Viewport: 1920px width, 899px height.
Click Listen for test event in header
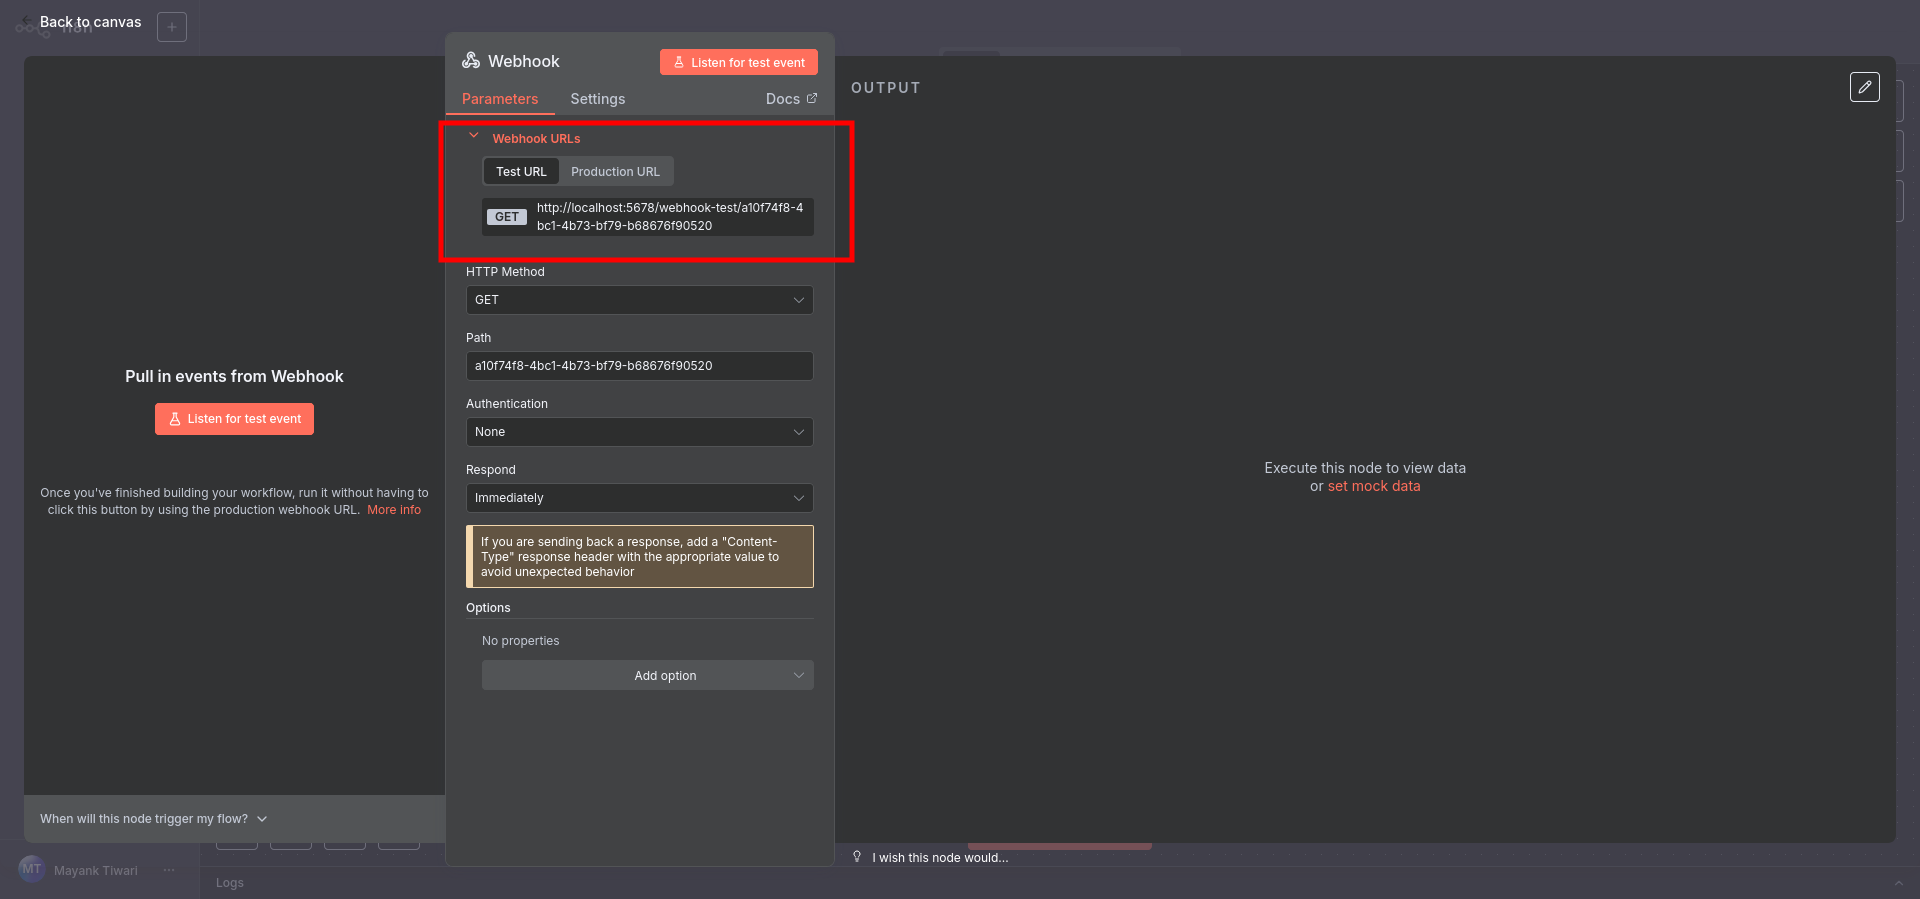point(738,62)
